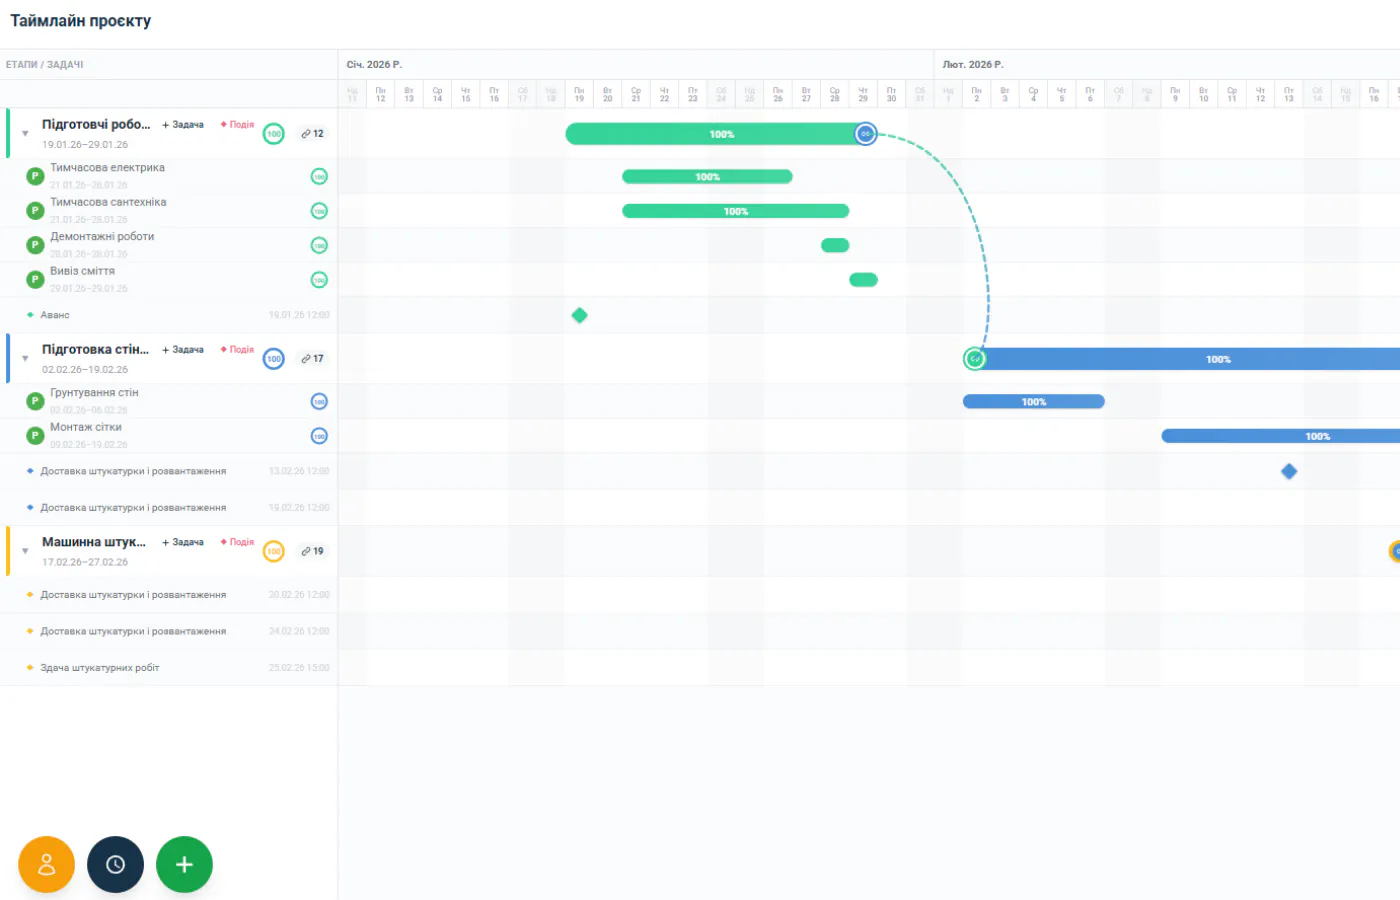Click the links count 17 badge

[x=313, y=358]
